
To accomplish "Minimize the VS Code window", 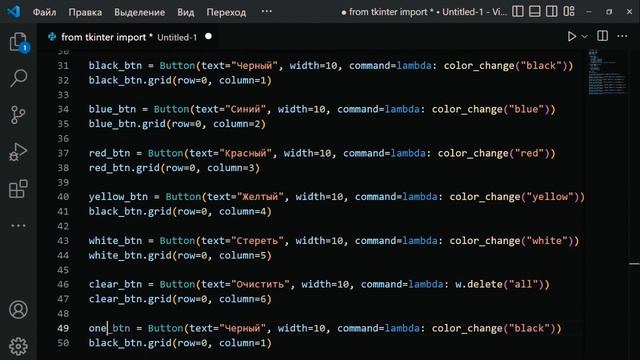I will click(x=589, y=12).
